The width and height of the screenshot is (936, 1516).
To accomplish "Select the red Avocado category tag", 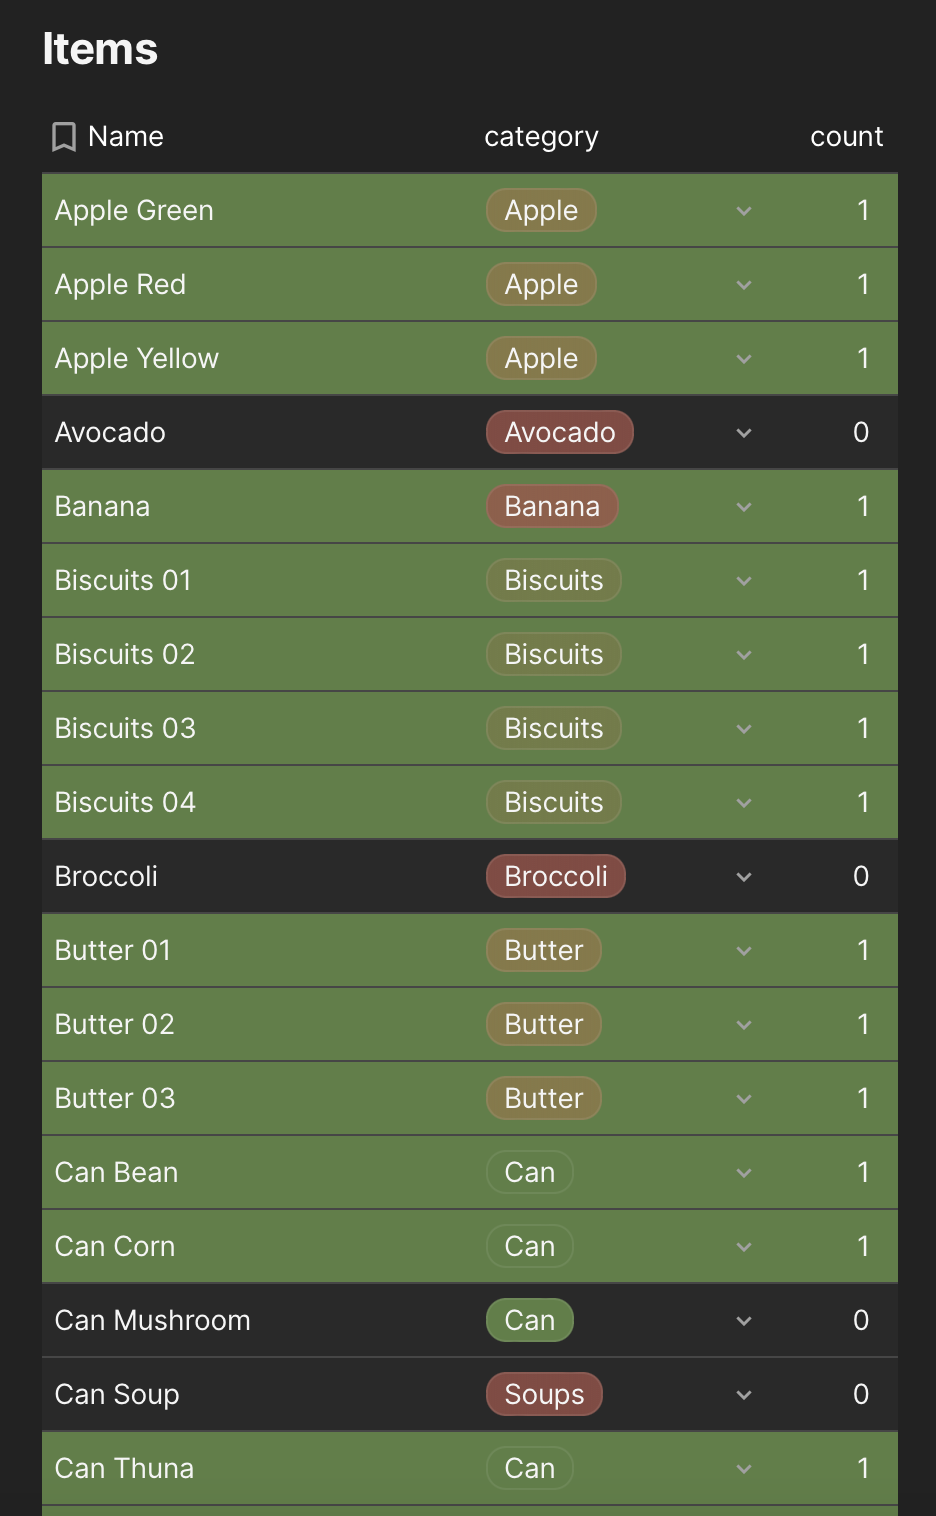I will pyautogui.click(x=560, y=432).
